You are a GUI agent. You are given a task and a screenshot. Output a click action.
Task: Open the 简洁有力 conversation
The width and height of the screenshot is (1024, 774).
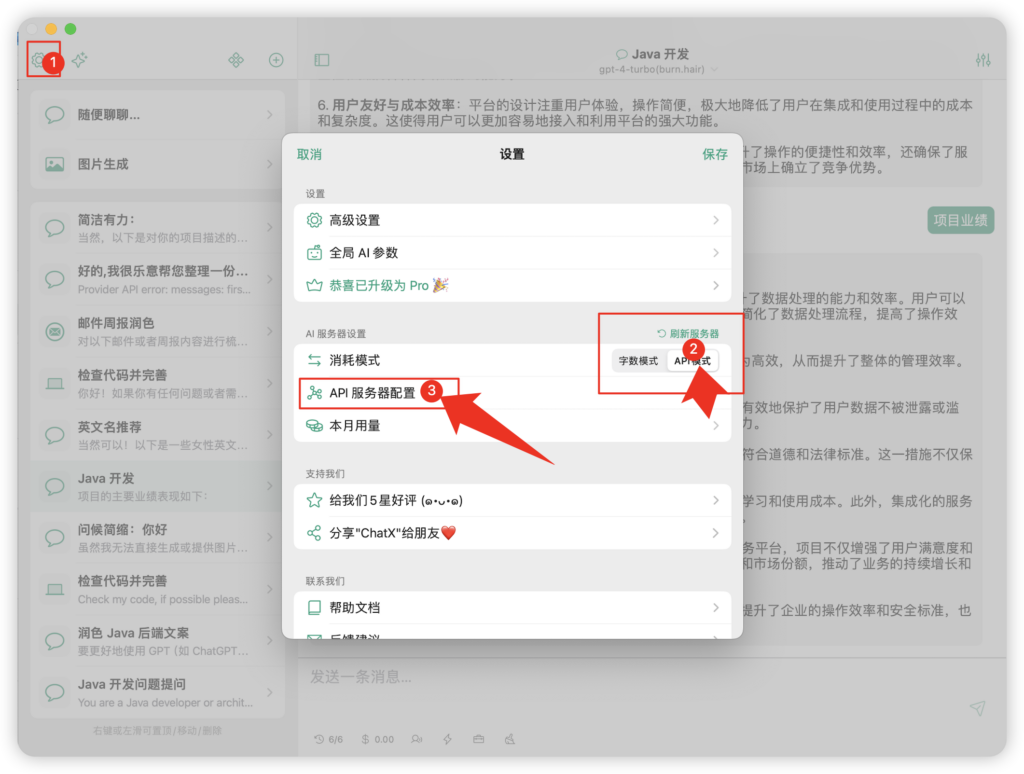coord(157,228)
